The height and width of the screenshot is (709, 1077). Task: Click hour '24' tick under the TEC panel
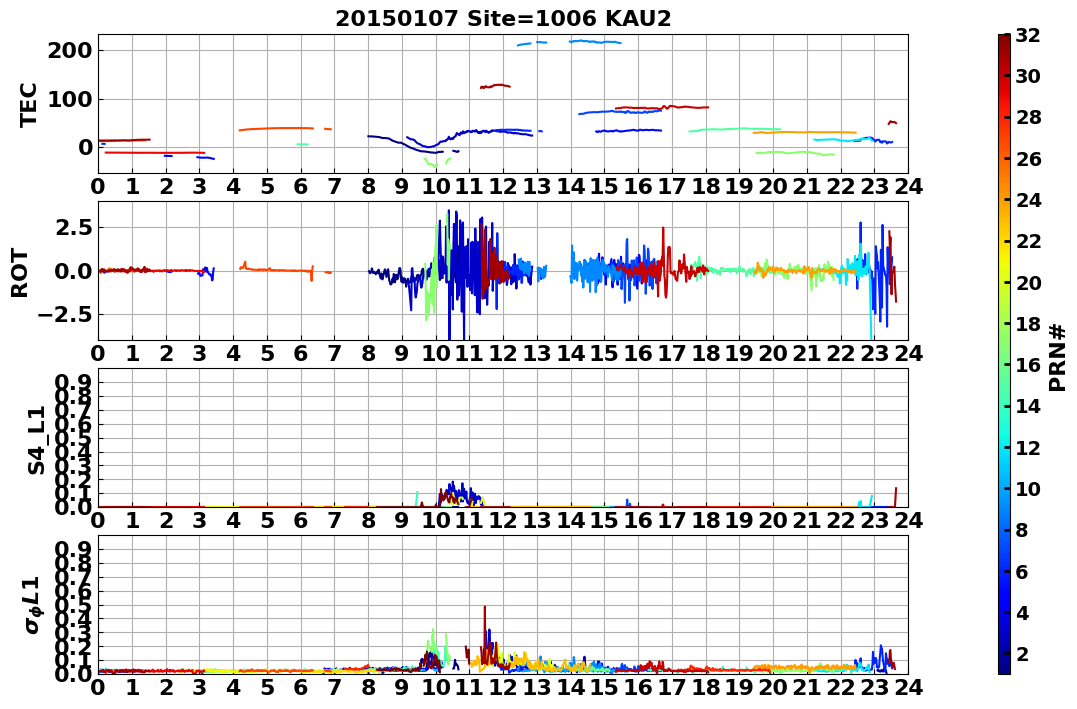coord(908,186)
